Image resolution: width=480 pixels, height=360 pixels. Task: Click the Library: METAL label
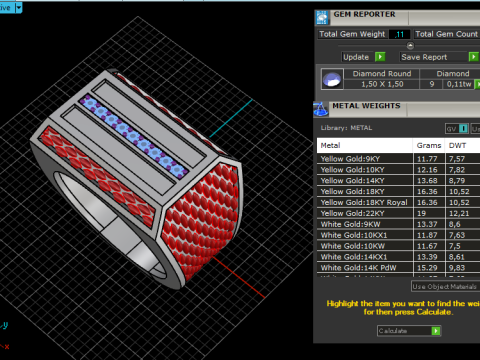(x=346, y=128)
